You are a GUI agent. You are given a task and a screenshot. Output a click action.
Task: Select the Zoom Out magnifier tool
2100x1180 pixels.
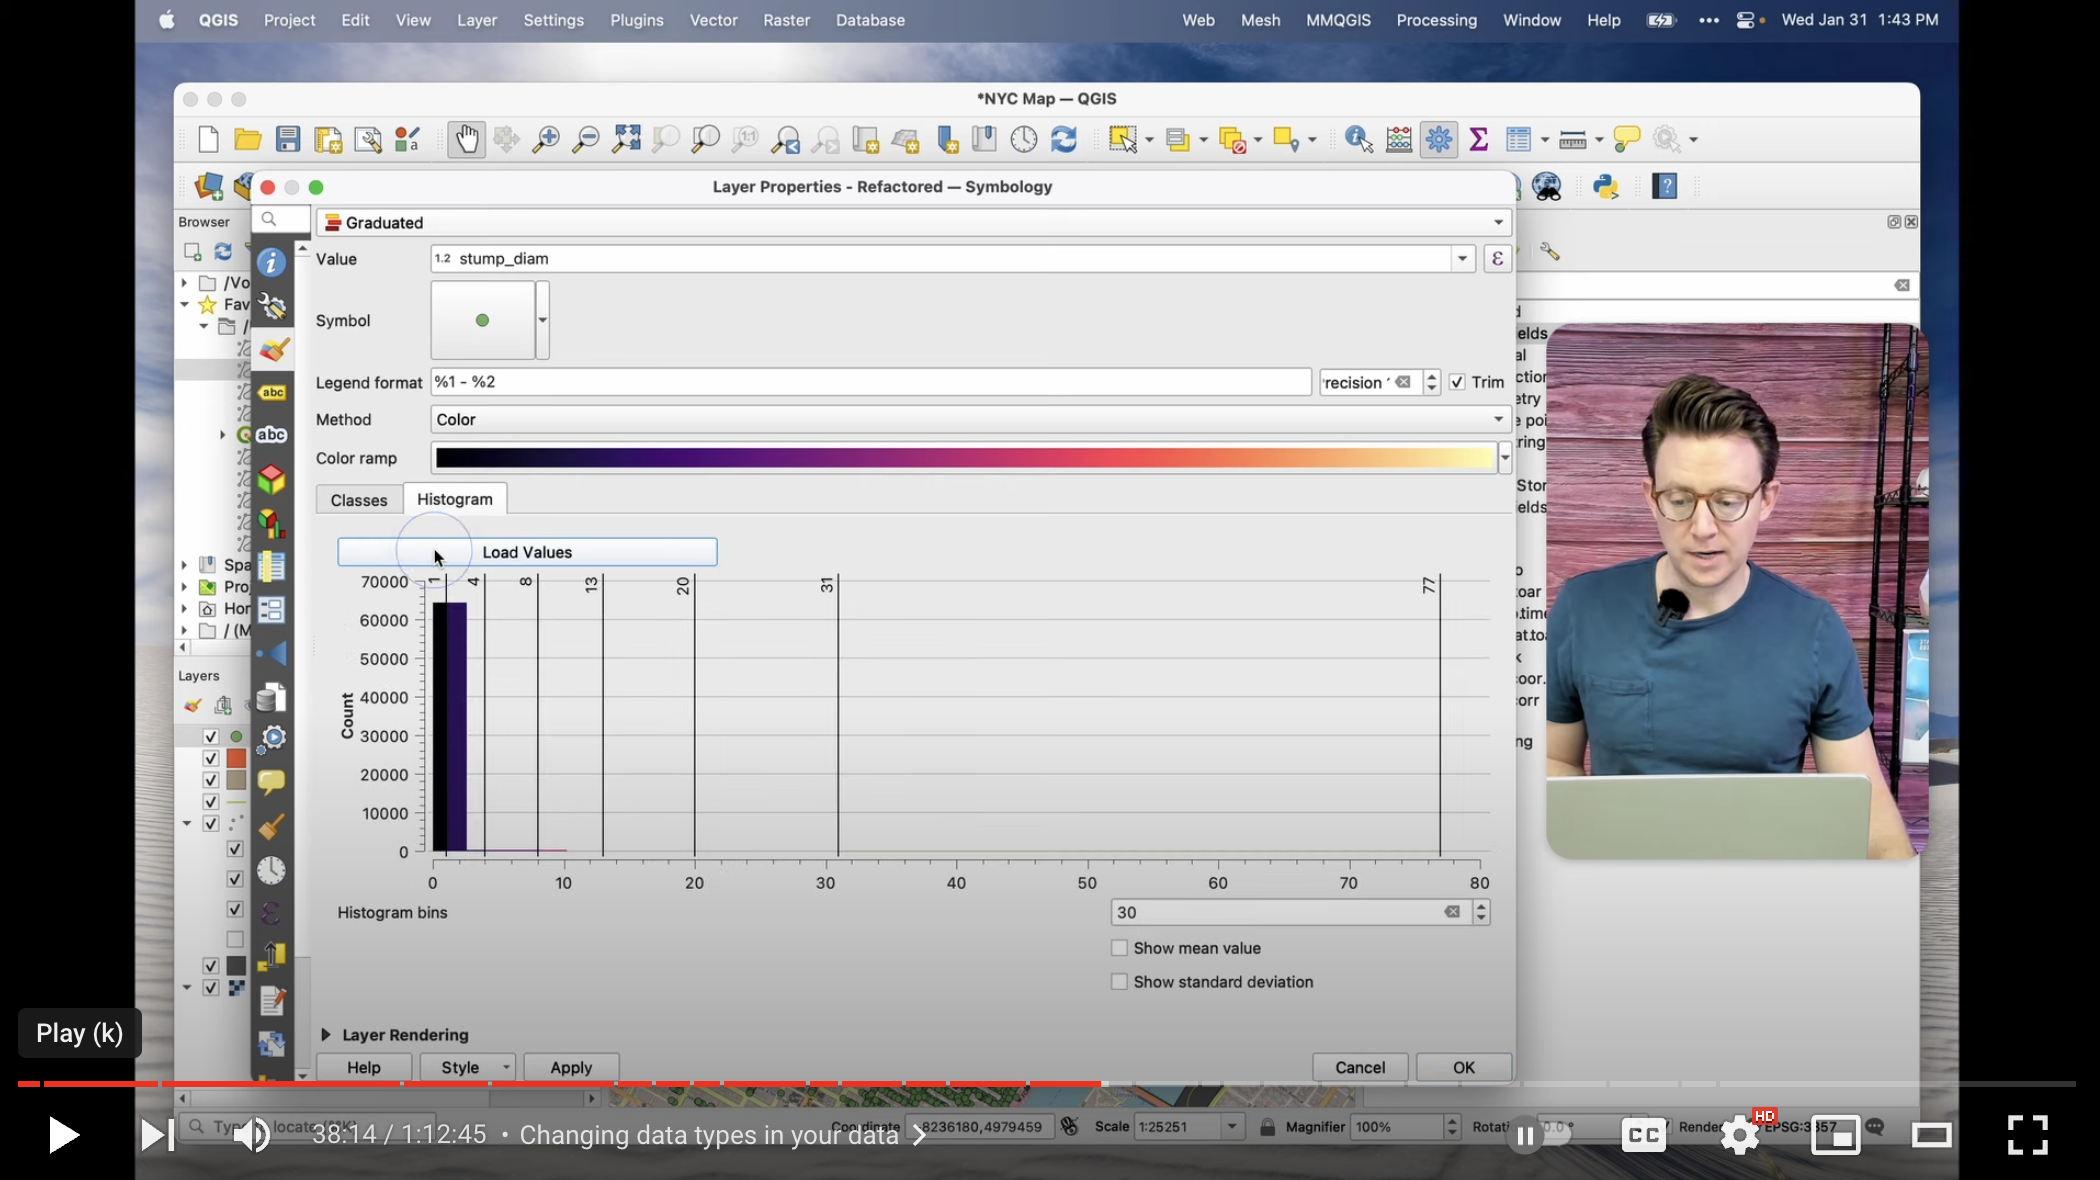click(586, 139)
